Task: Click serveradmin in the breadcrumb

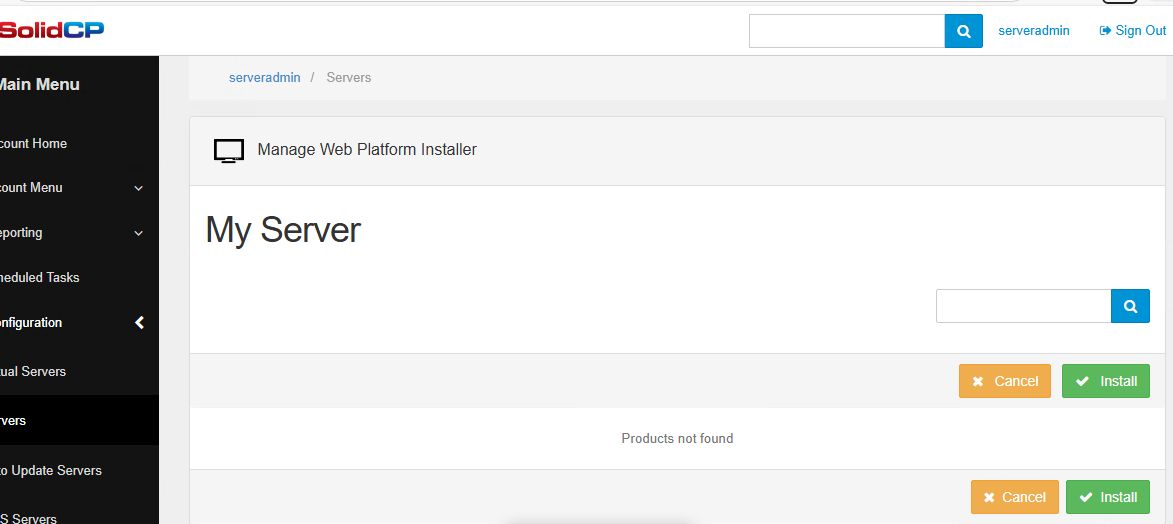Action: tap(264, 78)
